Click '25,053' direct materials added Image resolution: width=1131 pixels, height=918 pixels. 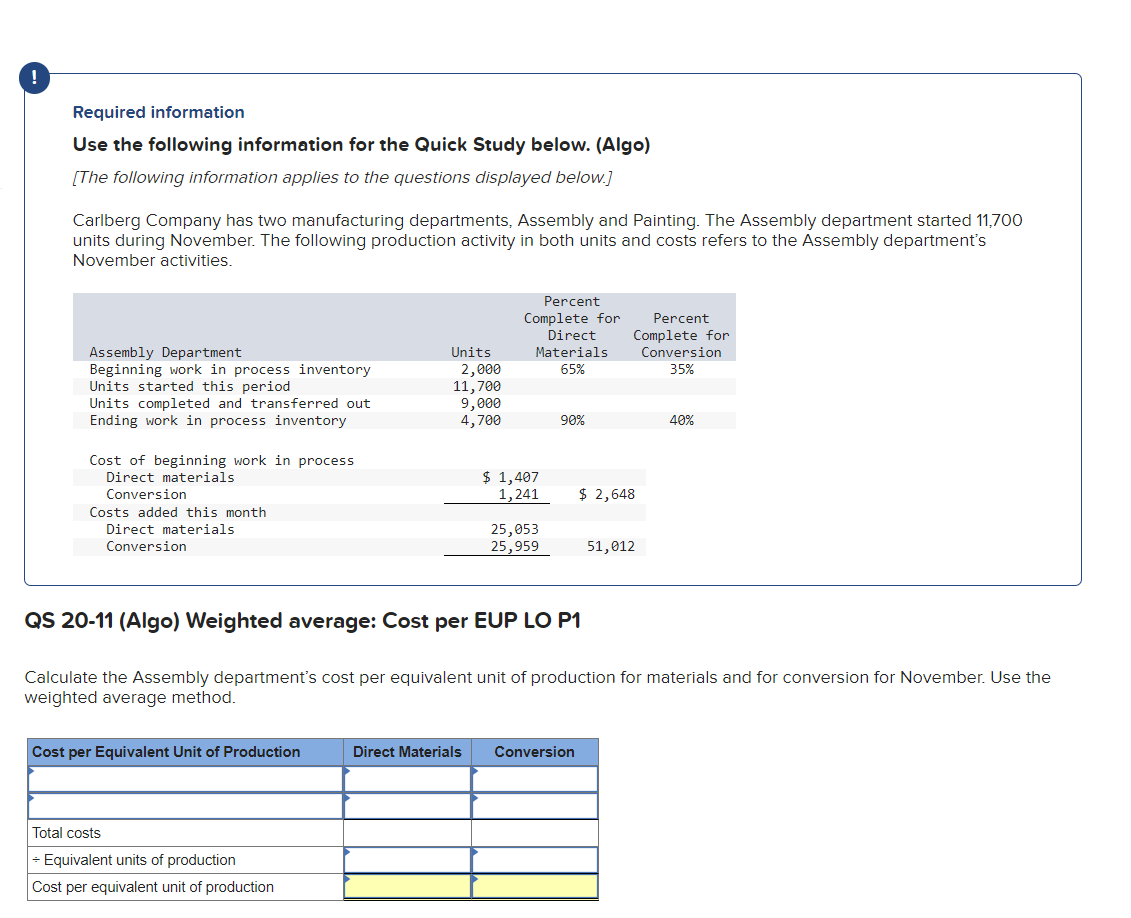point(515,529)
